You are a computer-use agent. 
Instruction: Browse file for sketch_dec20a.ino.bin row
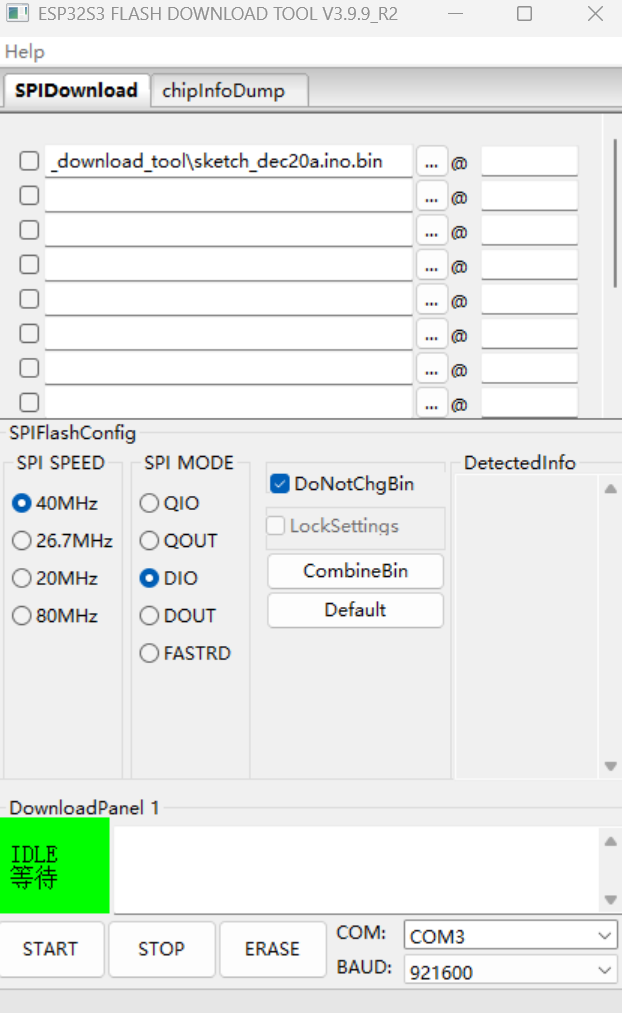click(x=431, y=162)
